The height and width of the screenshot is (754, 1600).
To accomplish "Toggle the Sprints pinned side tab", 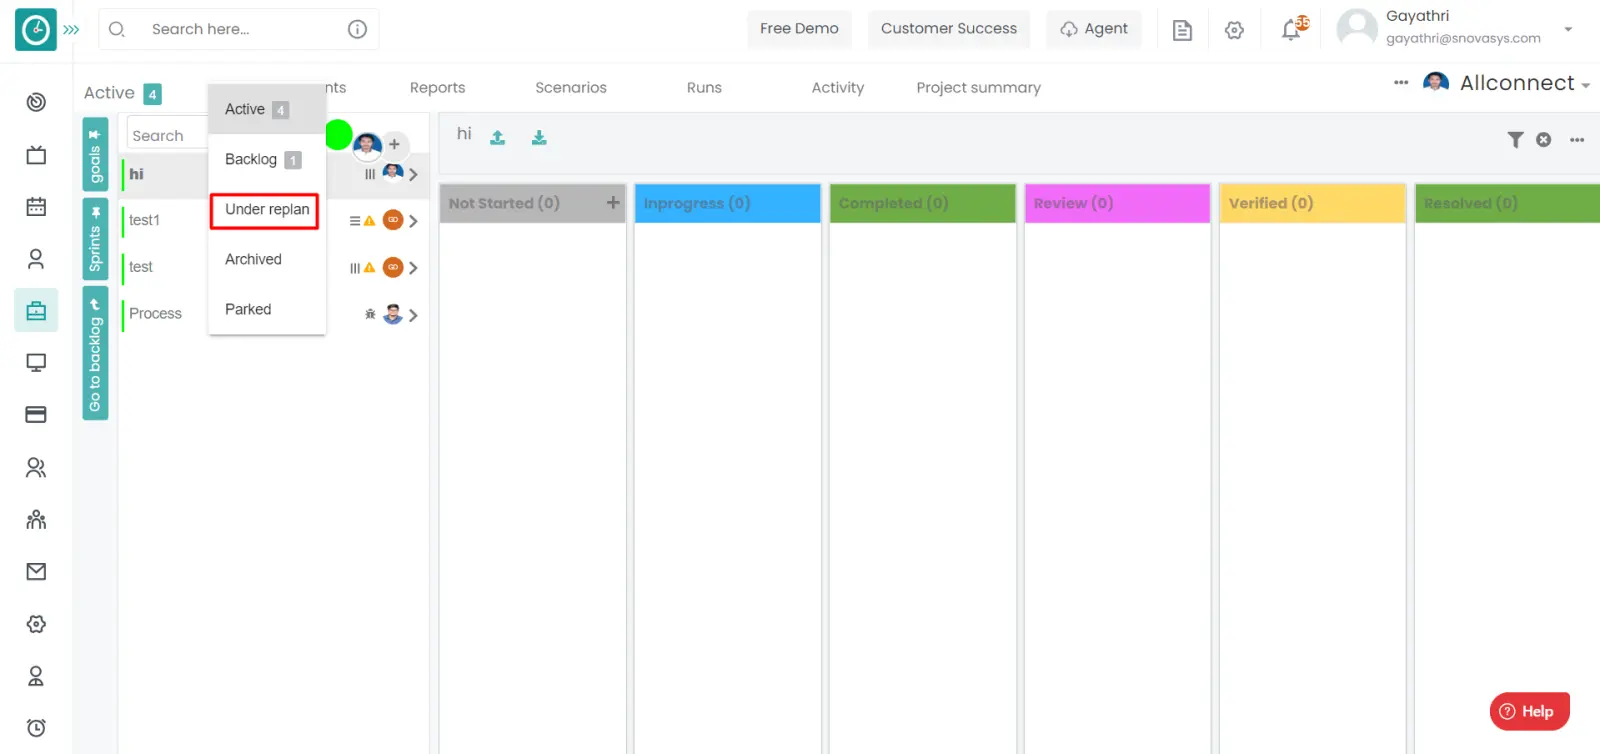I will click(x=95, y=239).
